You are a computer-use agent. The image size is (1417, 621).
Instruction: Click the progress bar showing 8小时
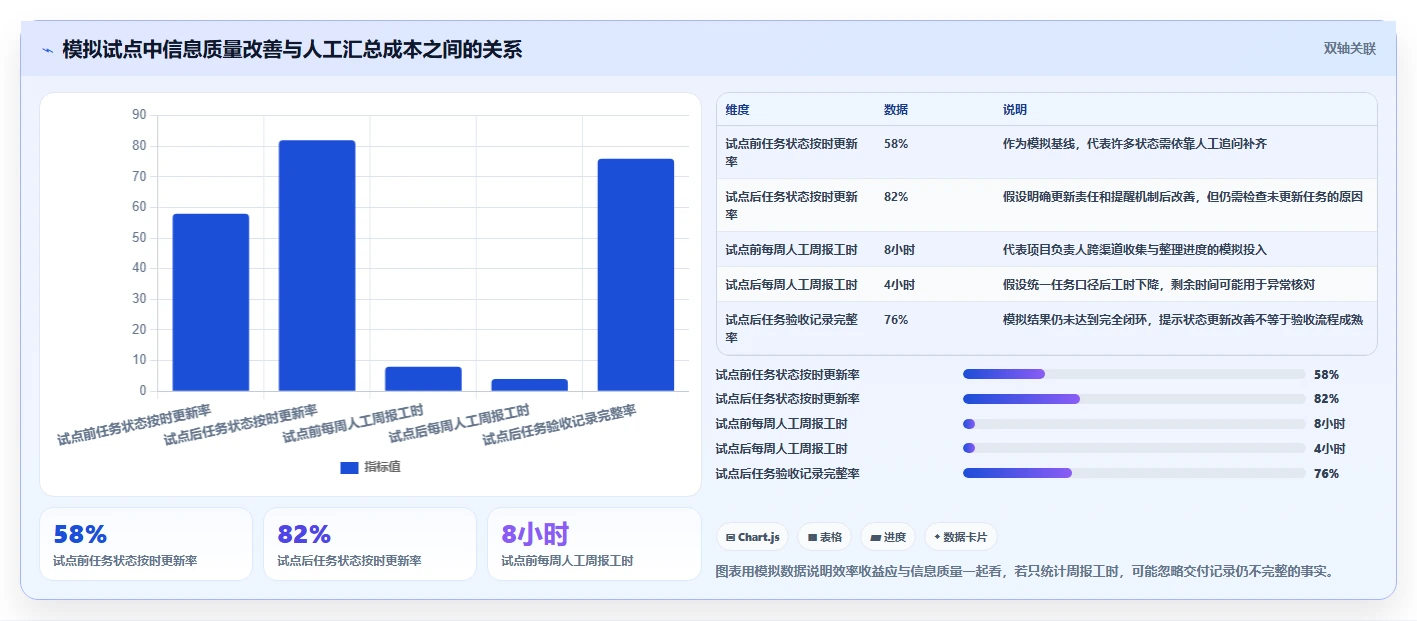pyautogui.click(x=1134, y=424)
